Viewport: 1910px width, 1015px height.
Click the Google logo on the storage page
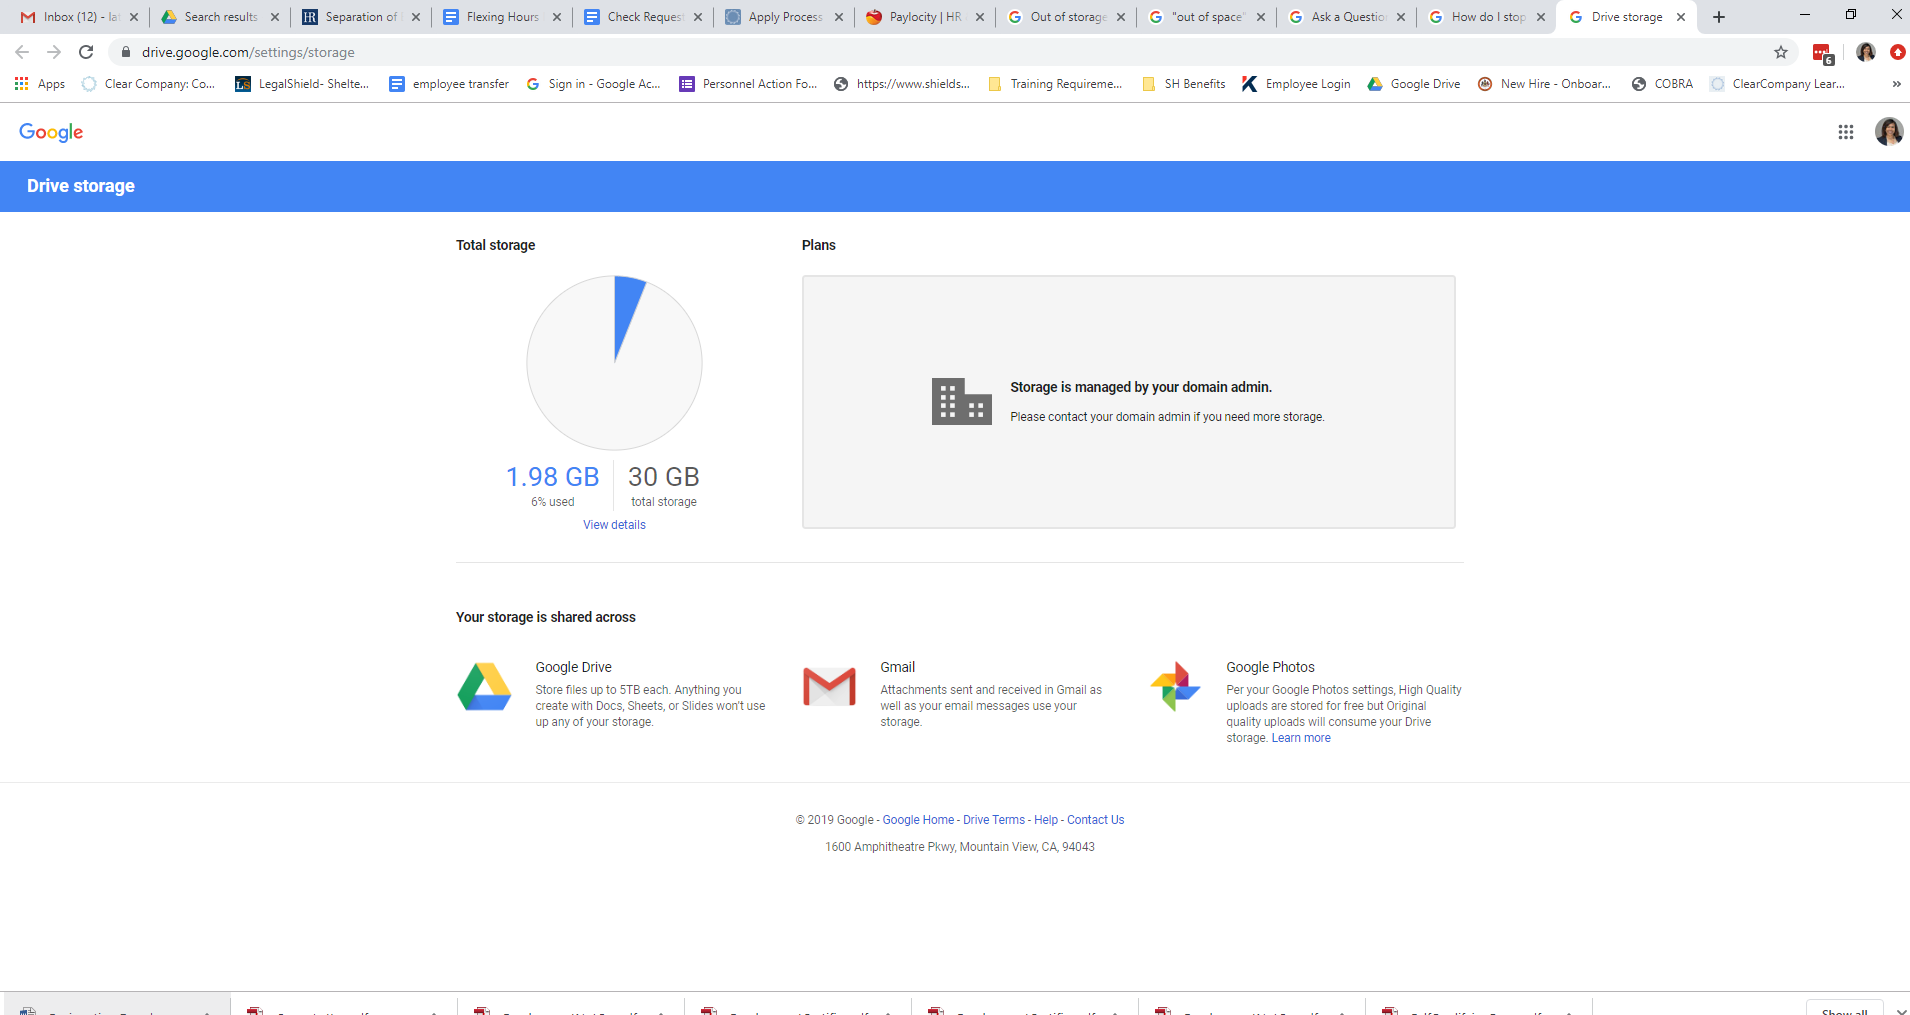[x=50, y=131]
